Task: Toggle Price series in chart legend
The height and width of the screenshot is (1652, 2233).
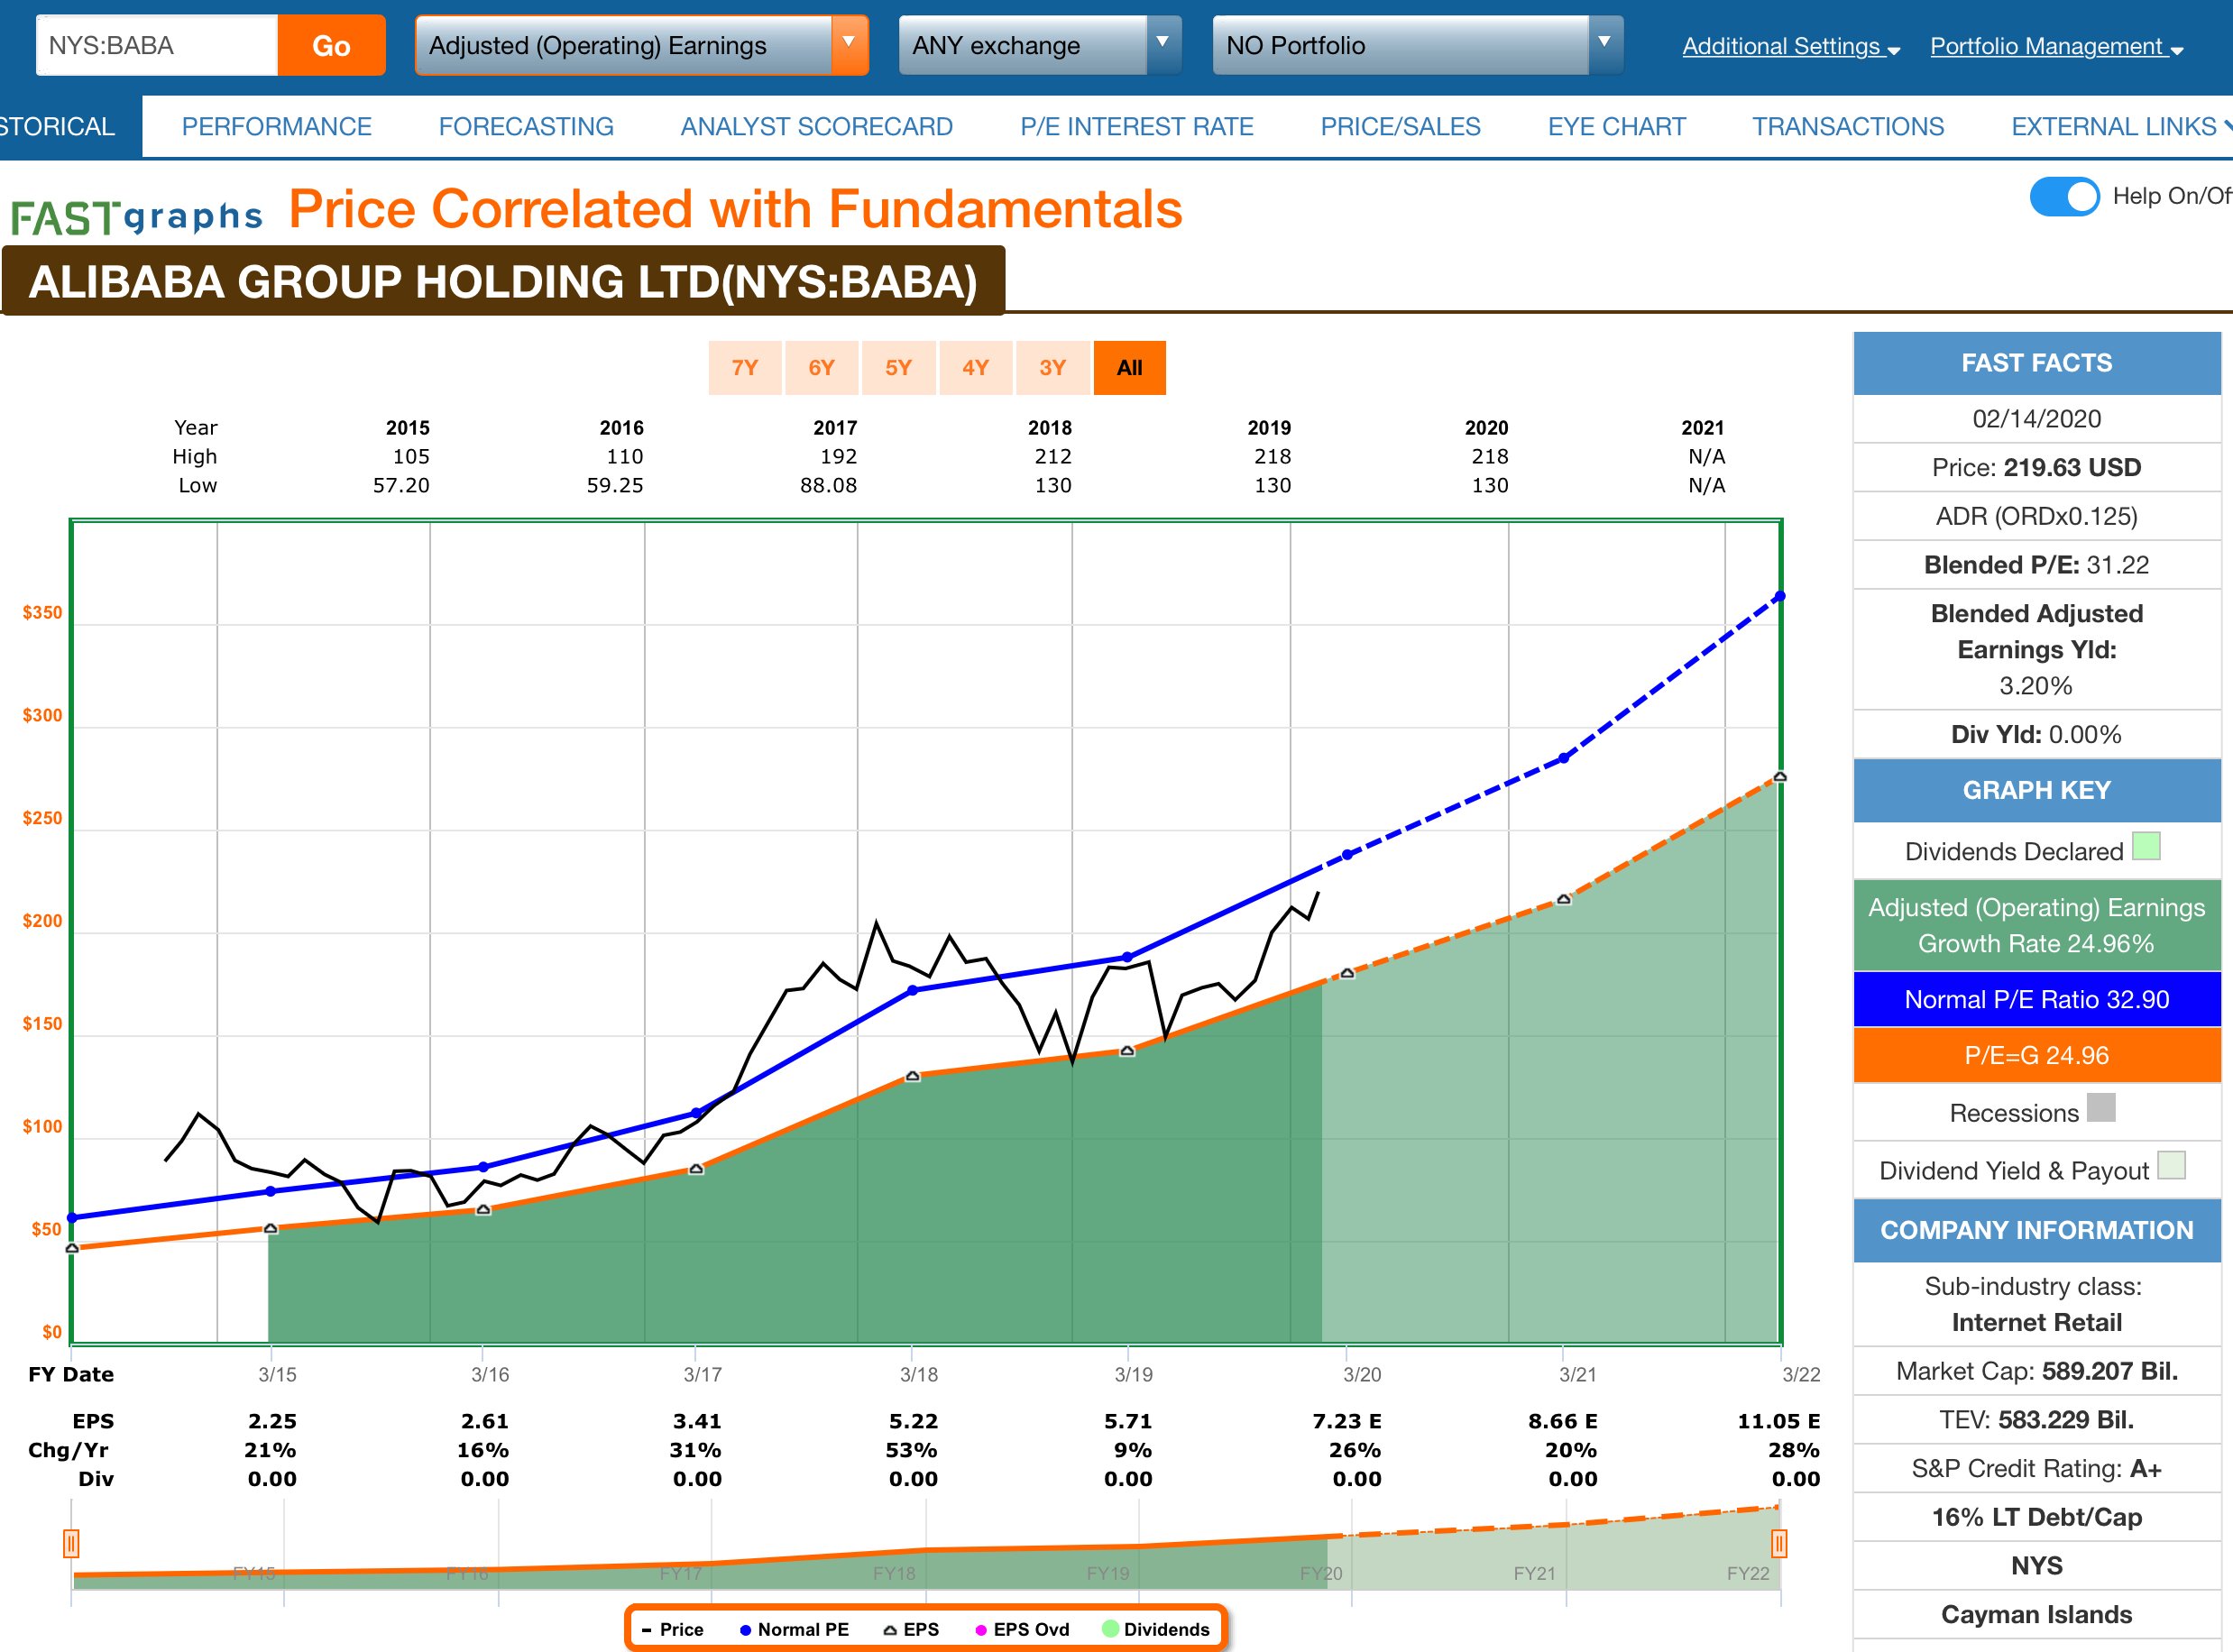Action: 671,1629
